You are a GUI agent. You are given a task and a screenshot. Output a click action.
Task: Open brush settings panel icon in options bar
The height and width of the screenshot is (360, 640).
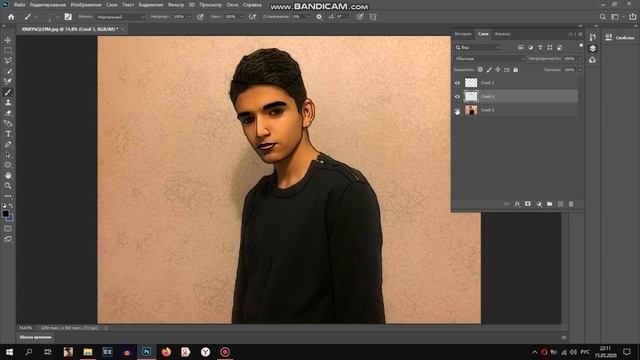point(68,17)
